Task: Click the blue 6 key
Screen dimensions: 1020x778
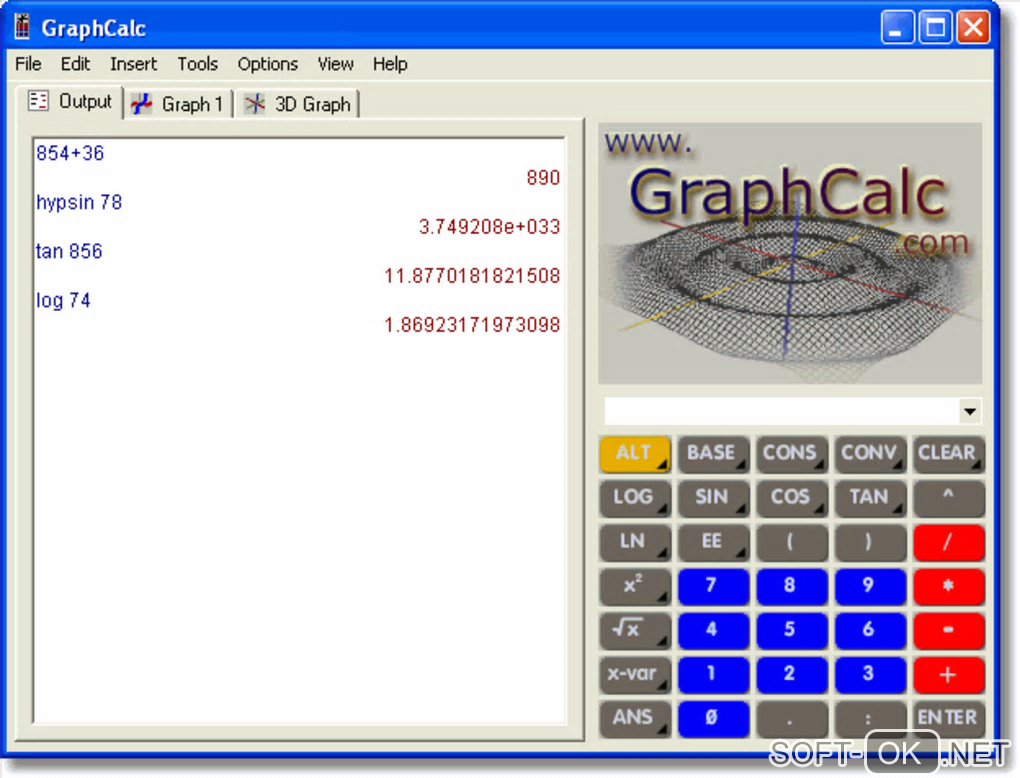Action: pyautogui.click(x=870, y=630)
